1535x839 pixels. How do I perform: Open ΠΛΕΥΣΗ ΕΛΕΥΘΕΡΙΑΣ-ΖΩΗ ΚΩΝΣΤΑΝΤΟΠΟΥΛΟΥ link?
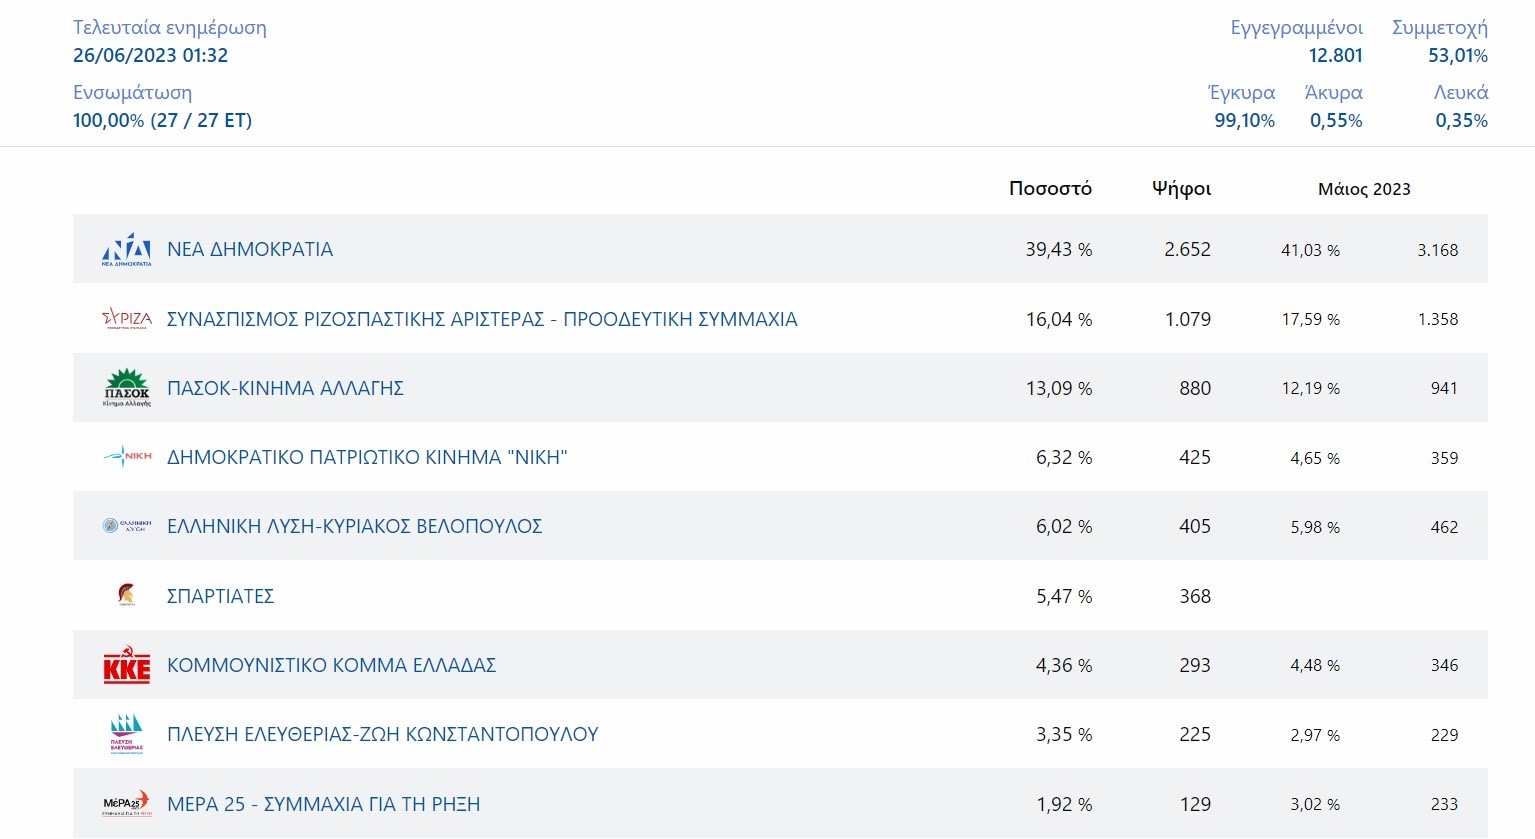pyautogui.click(x=382, y=734)
